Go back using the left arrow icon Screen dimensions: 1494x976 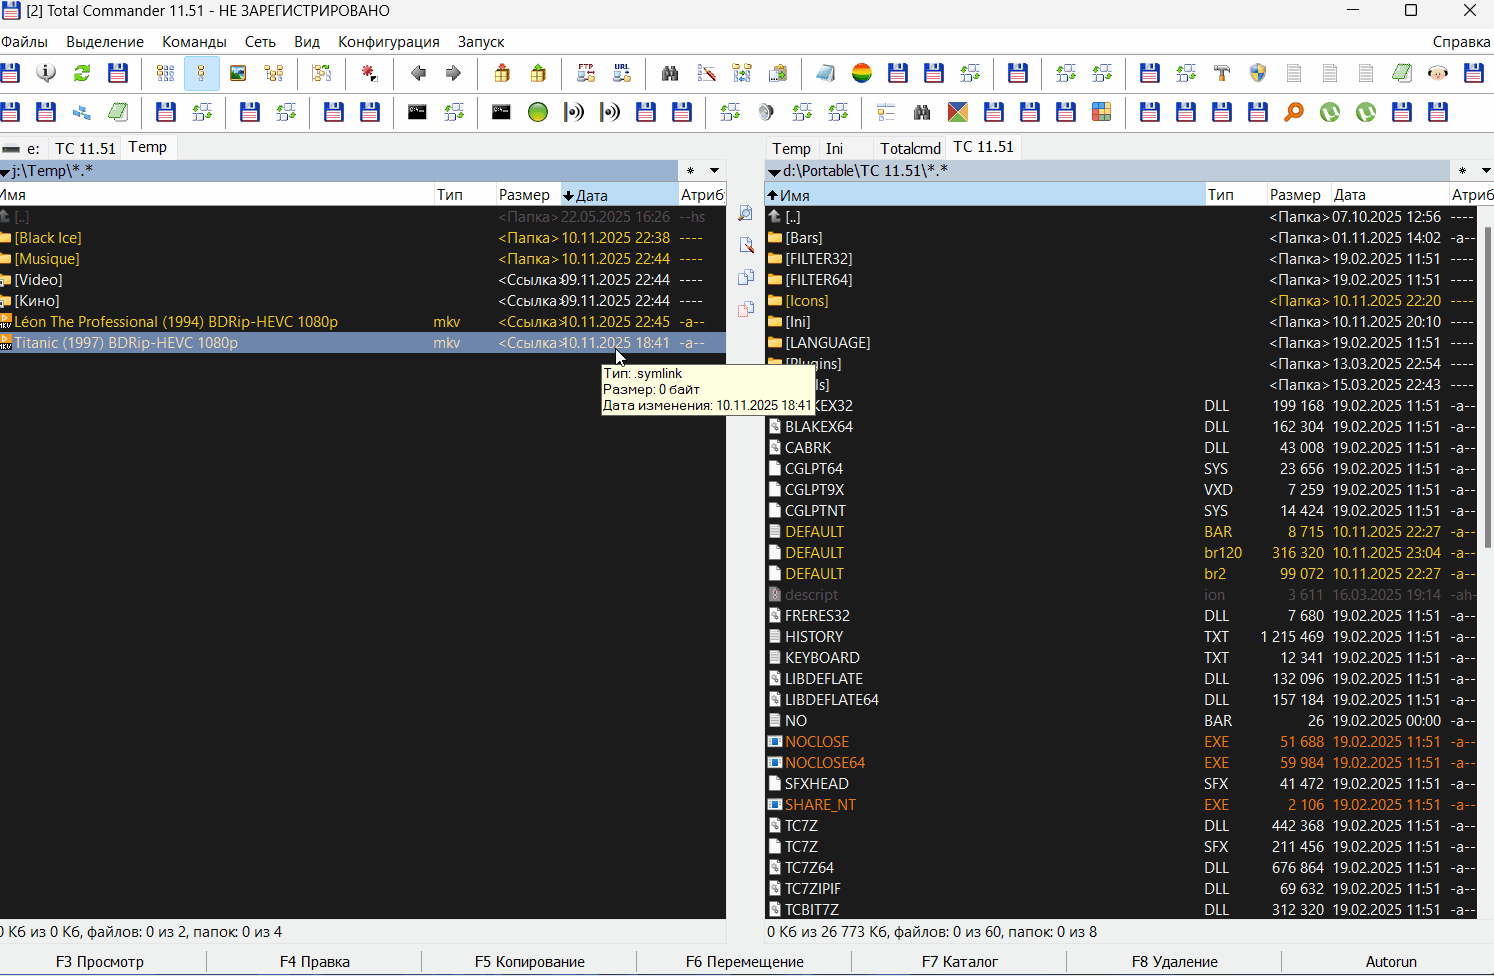point(418,73)
